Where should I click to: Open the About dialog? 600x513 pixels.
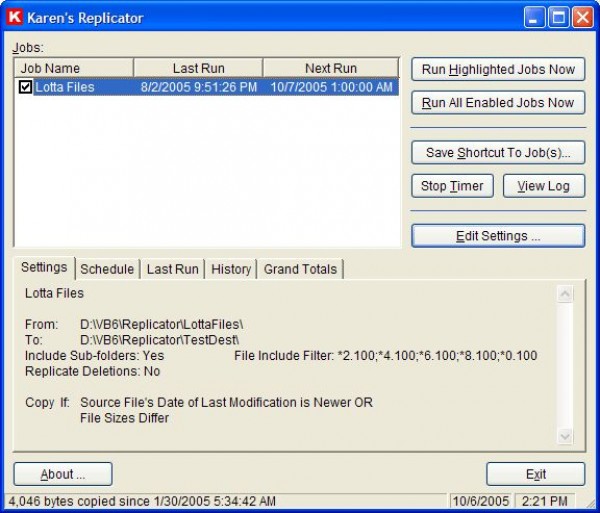62,474
